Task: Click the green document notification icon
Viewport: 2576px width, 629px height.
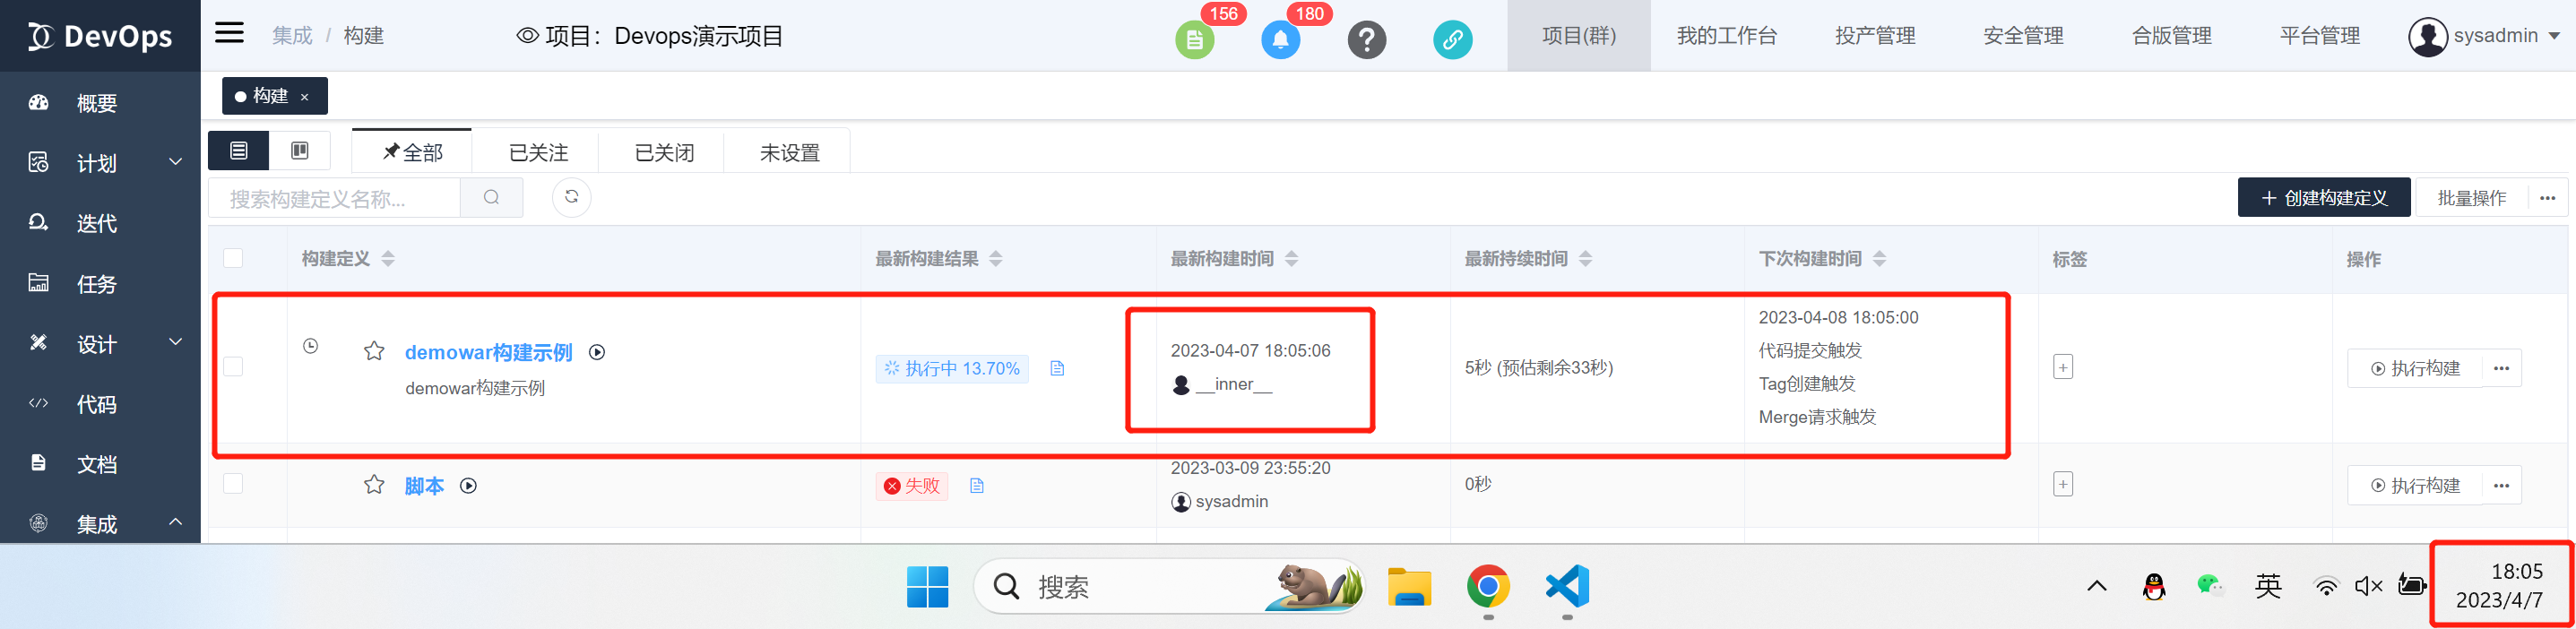Action: [x=1193, y=40]
